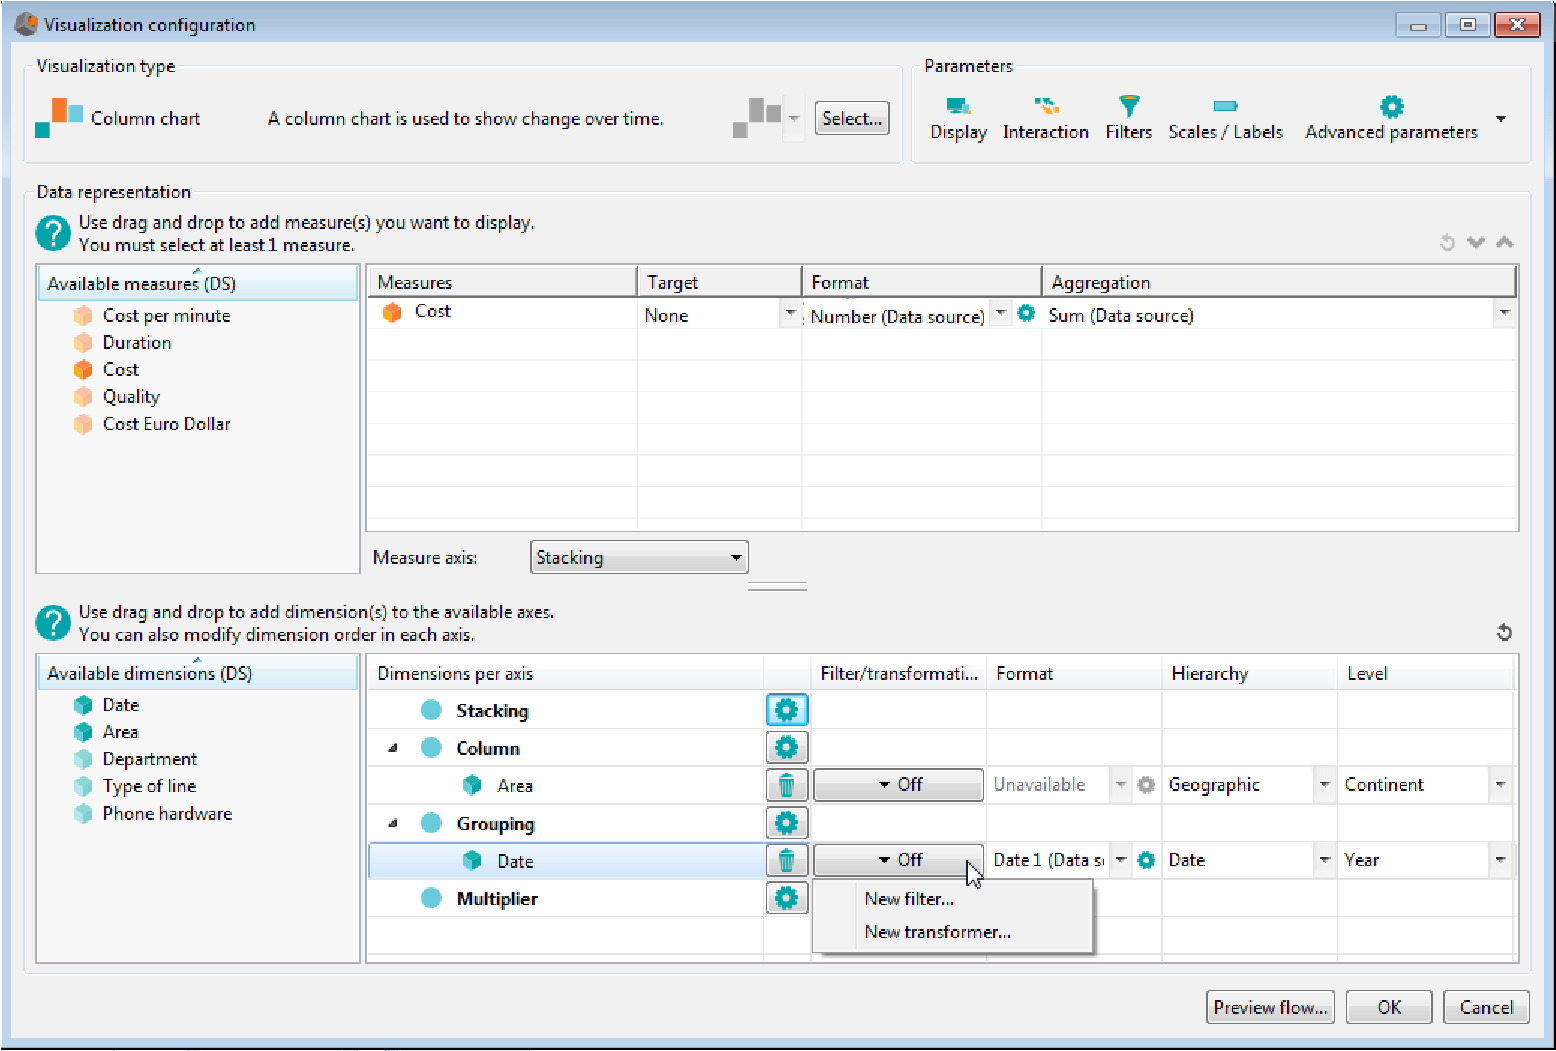1556x1051 pixels.
Task: Open the Interaction parameters
Action: click(x=1045, y=119)
